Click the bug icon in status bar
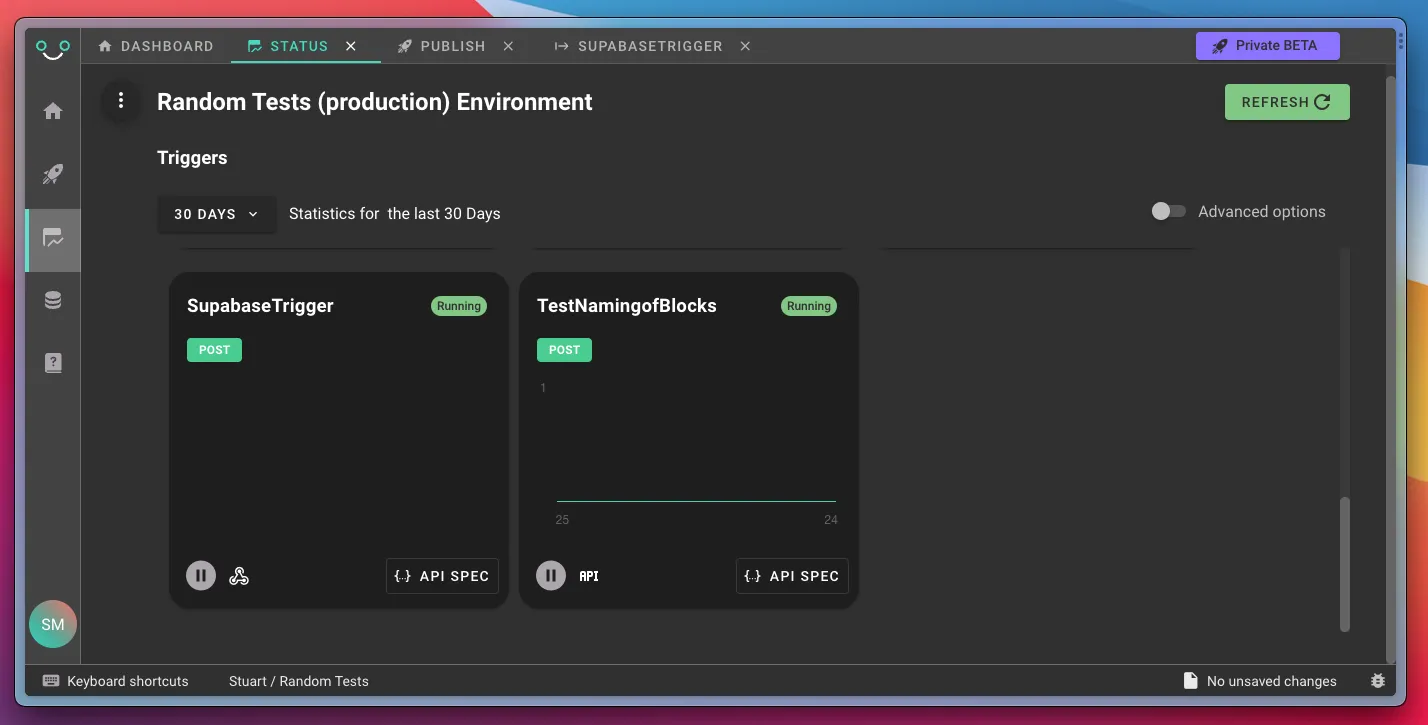 [x=1377, y=681]
